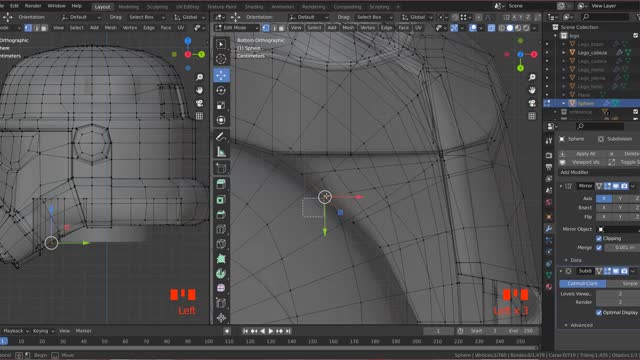Select Catmull-Clark subdivision type

pyautogui.click(x=582, y=283)
